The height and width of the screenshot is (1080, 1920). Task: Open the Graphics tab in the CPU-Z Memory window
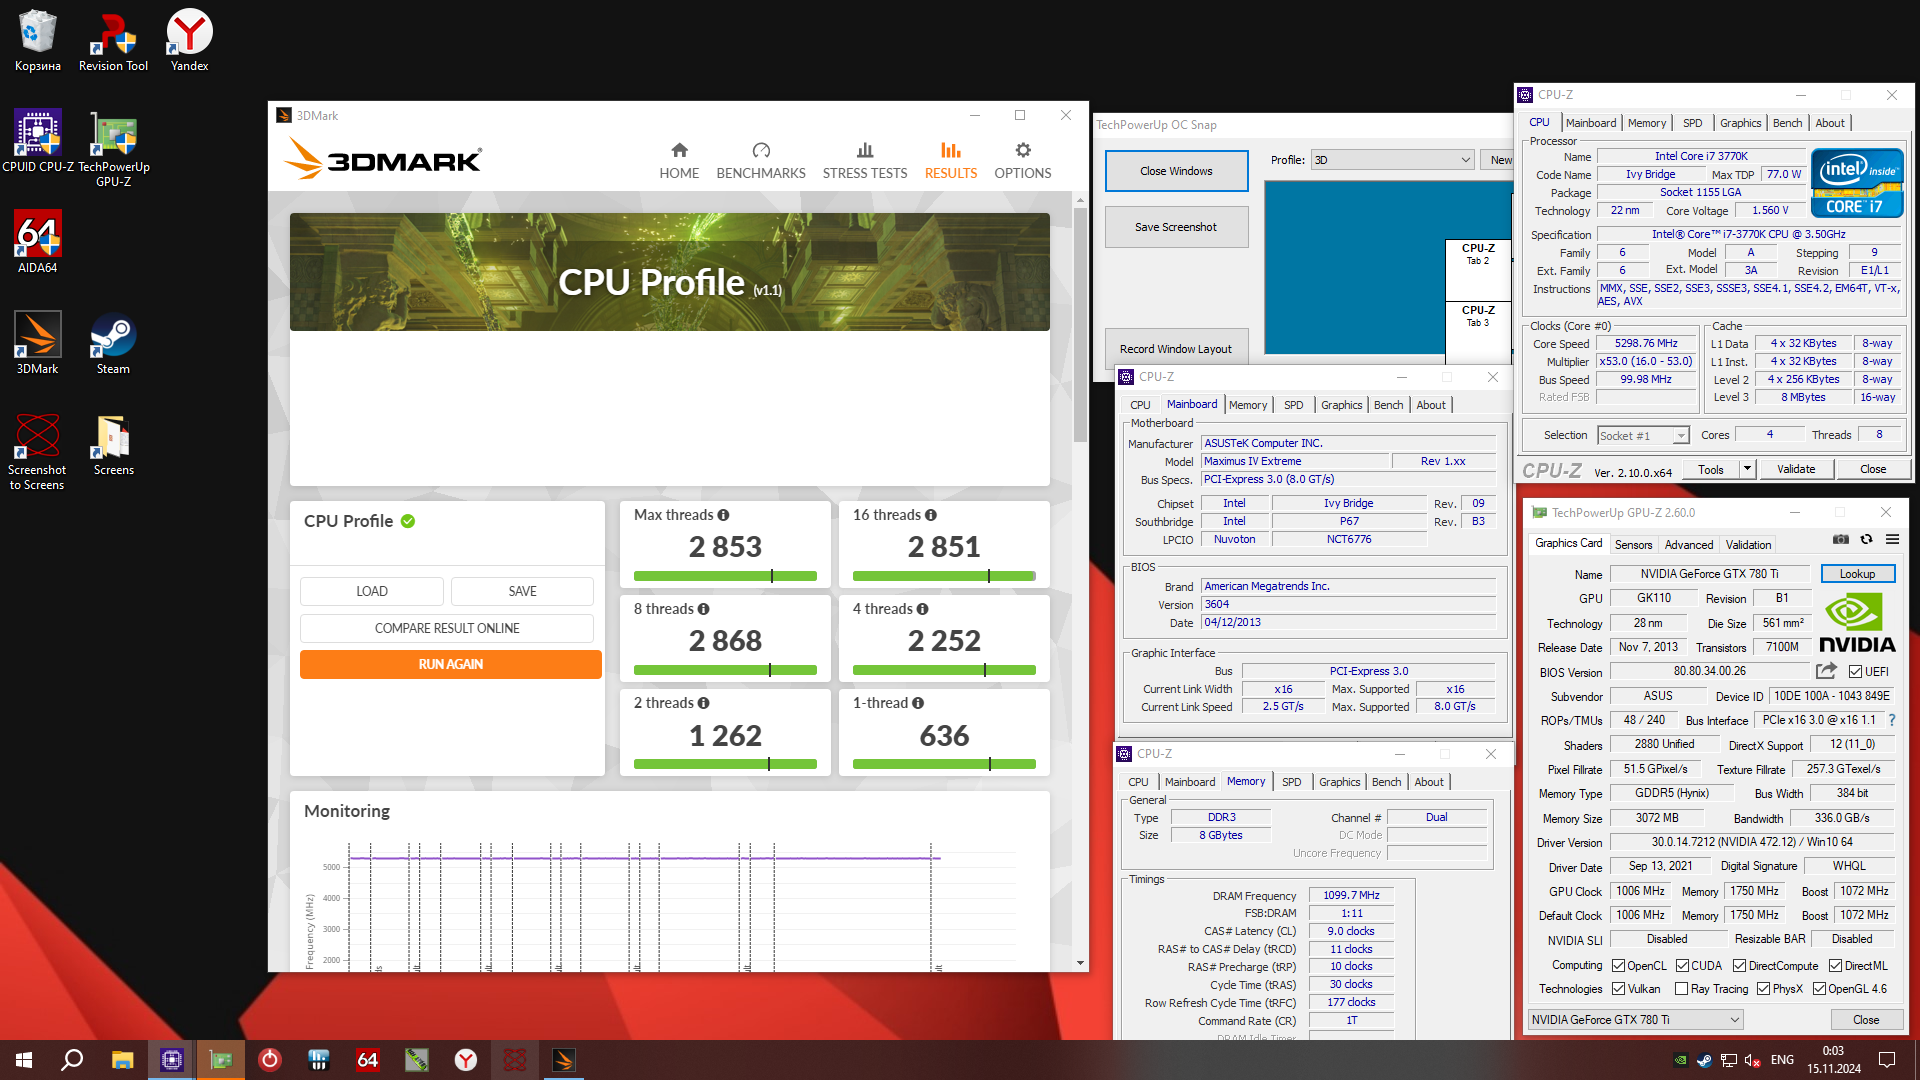click(1339, 782)
